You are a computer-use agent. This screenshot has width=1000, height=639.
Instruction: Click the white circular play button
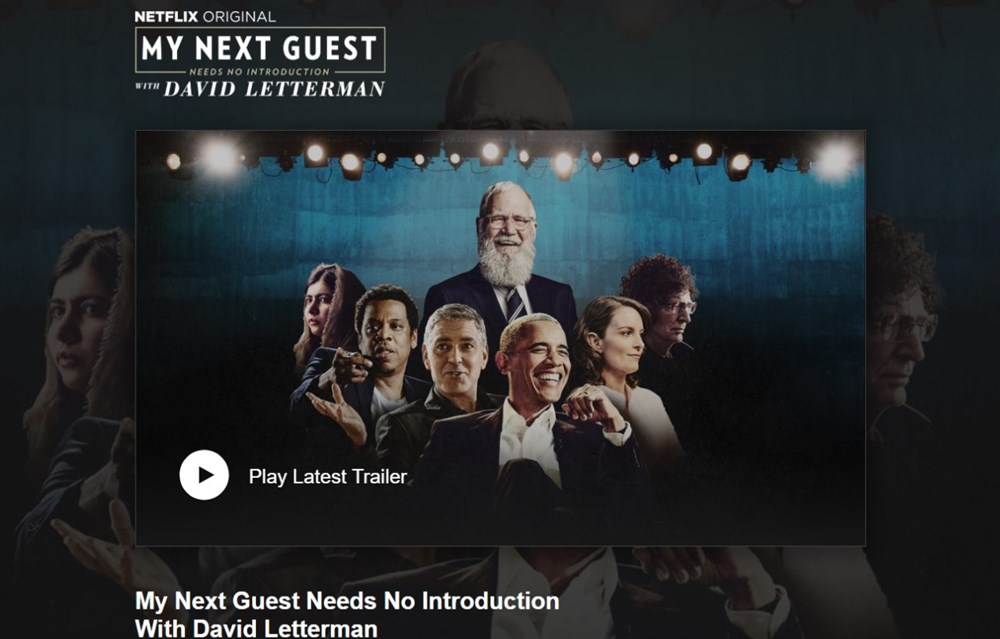(x=204, y=475)
